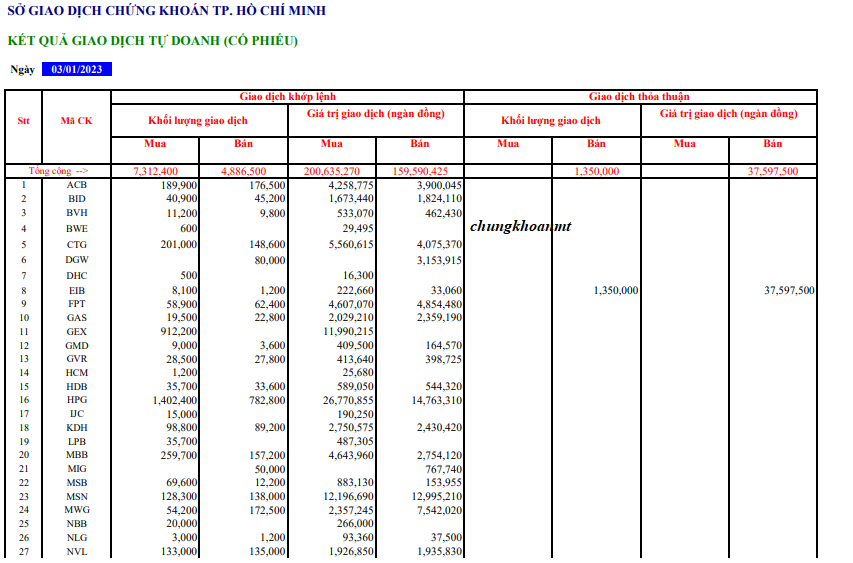This screenshot has width=853, height=563.
Task: Click the HDB stock code
Action: [77, 387]
